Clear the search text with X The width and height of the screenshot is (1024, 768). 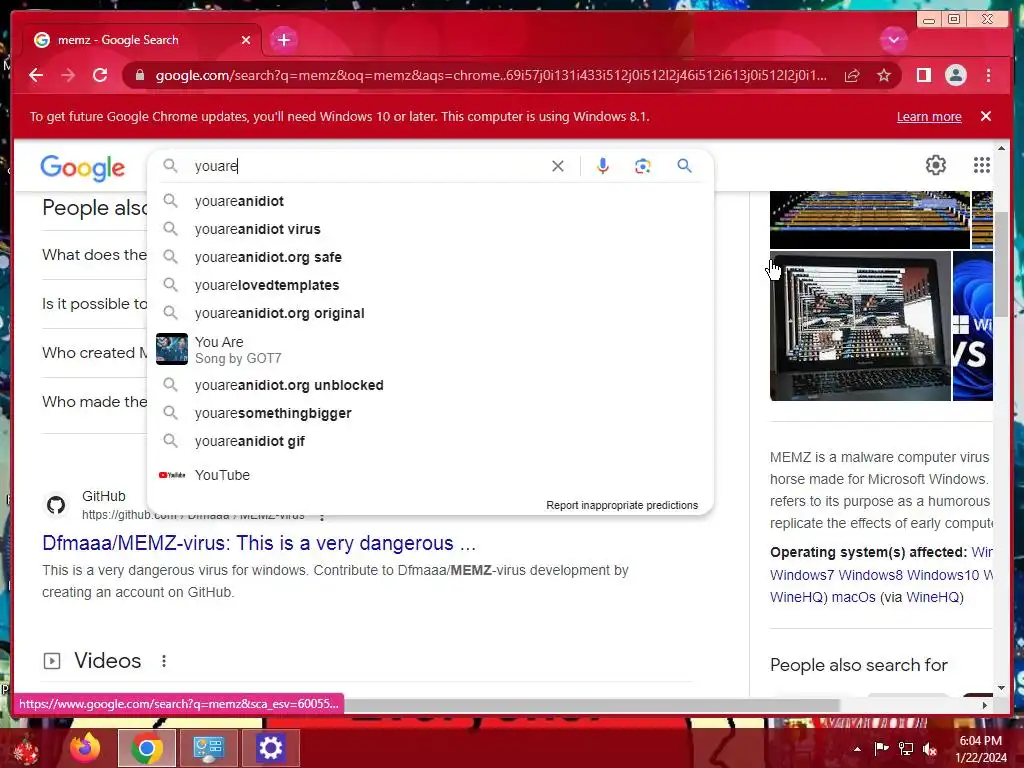(x=557, y=166)
